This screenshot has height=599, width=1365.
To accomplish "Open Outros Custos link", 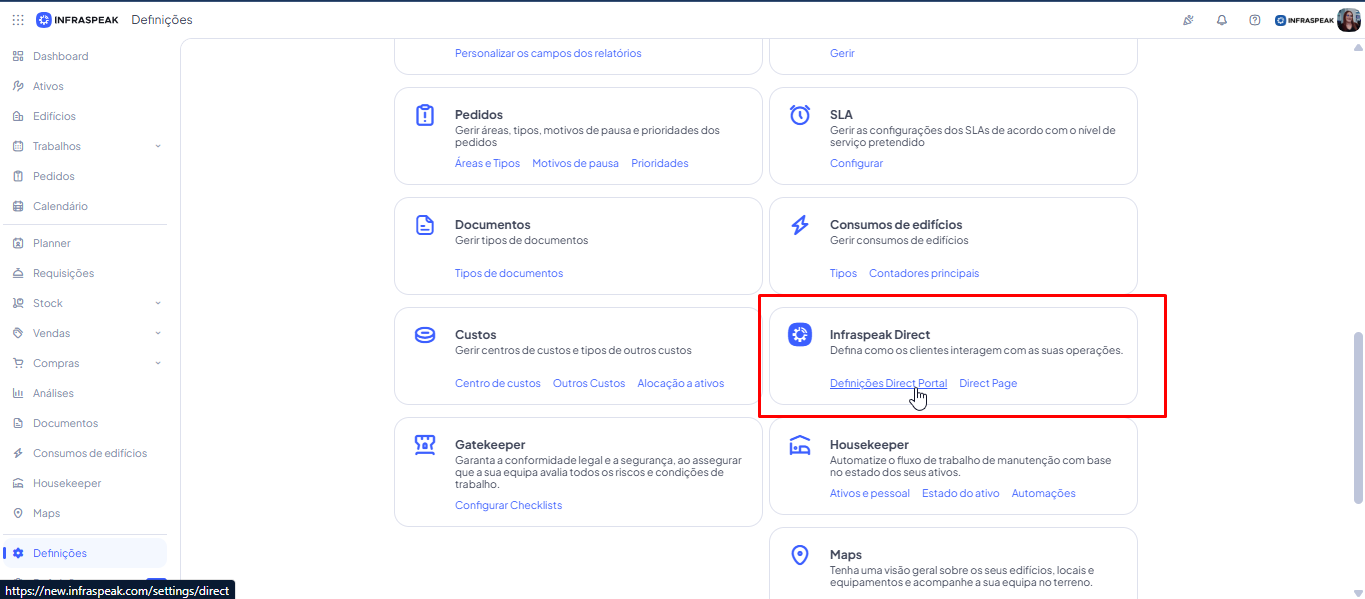I will point(589,383).
